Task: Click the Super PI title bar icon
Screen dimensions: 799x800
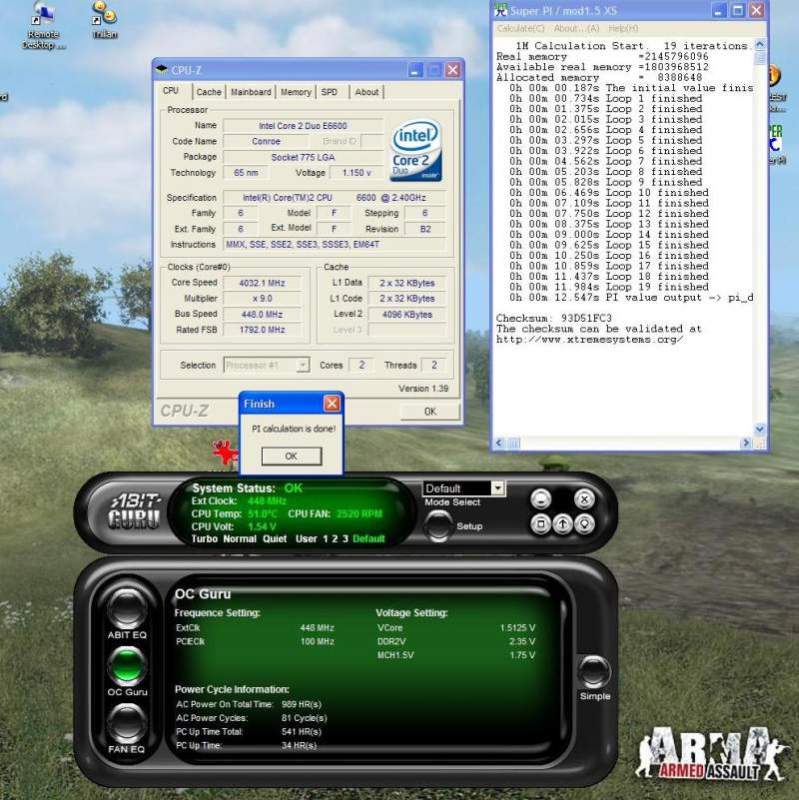Action: [502, 10]
